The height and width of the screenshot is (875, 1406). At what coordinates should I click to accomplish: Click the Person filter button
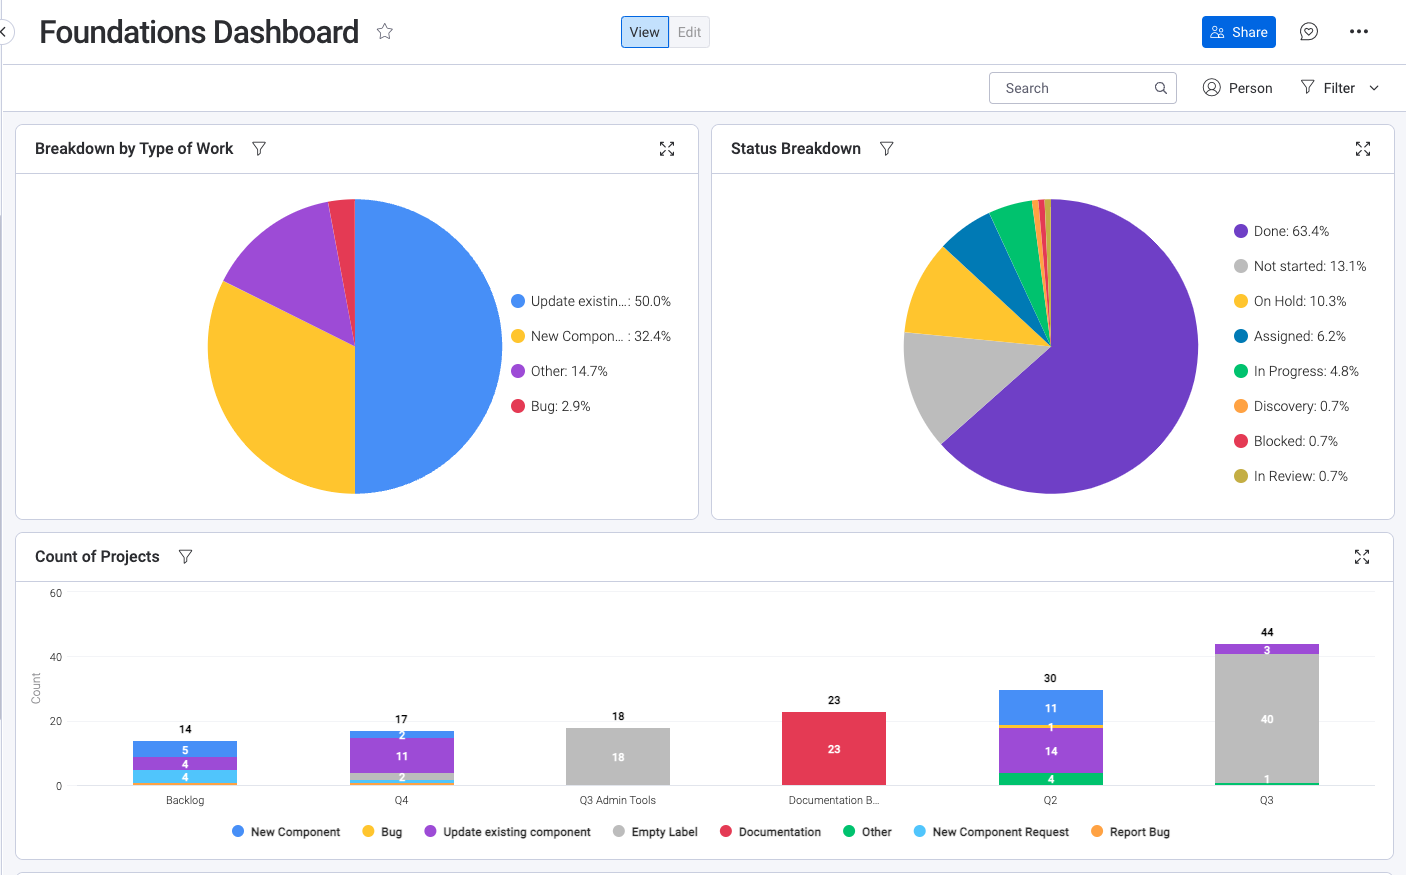tap(1238, 88)
